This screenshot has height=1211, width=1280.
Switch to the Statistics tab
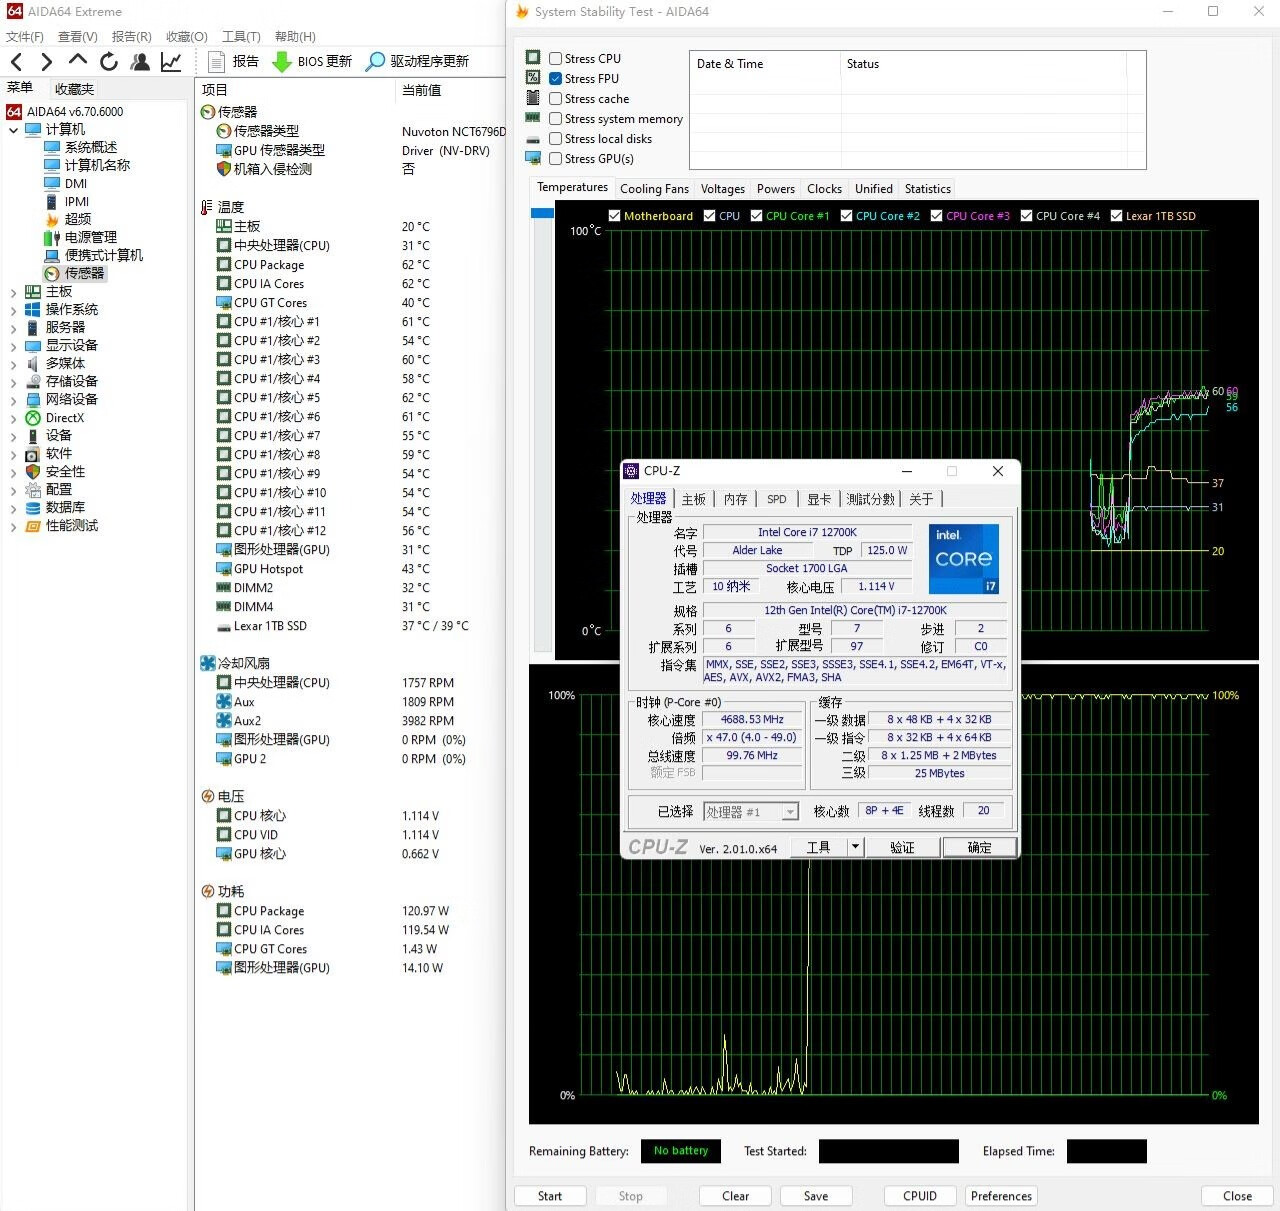928,189
